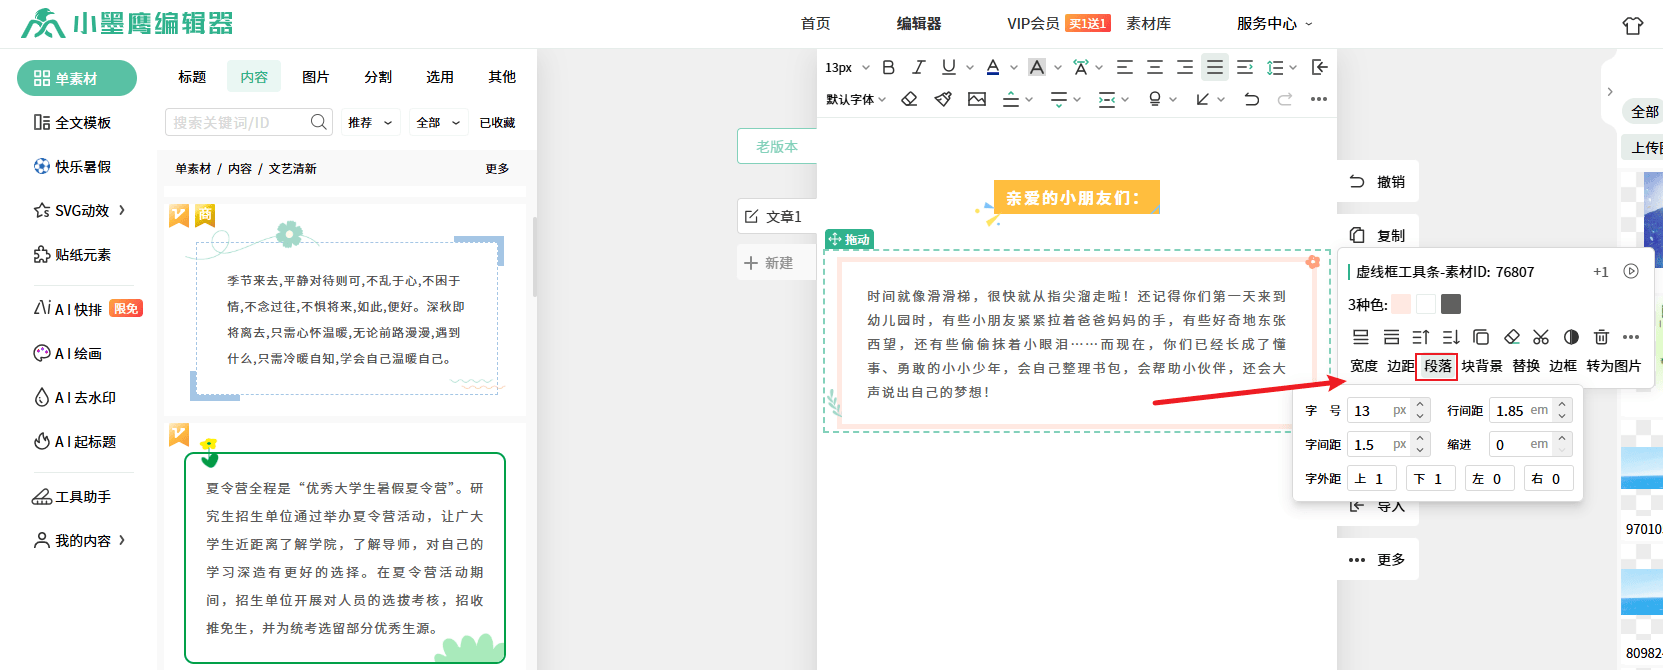The height and width of the screenshot is (670, 1663).
Task: Open the 默认字体 font family dropdown
Action: click(x=856, y=99)
